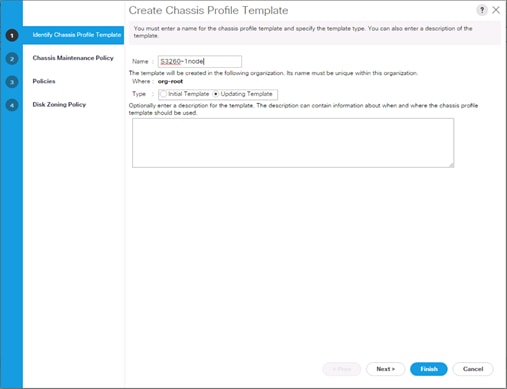
Task: Go to Disk Zoning Policy step
Action: [59, 105]
